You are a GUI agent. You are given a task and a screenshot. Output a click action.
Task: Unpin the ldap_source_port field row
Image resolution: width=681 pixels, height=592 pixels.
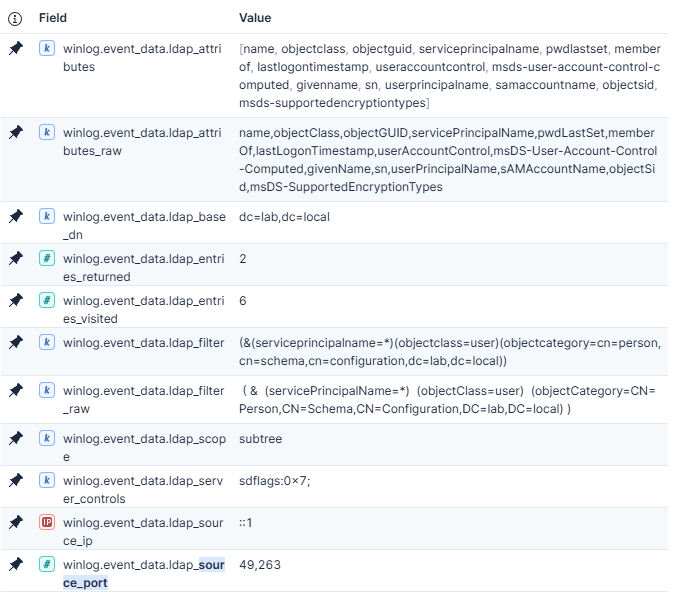click(x=16, y=564)
